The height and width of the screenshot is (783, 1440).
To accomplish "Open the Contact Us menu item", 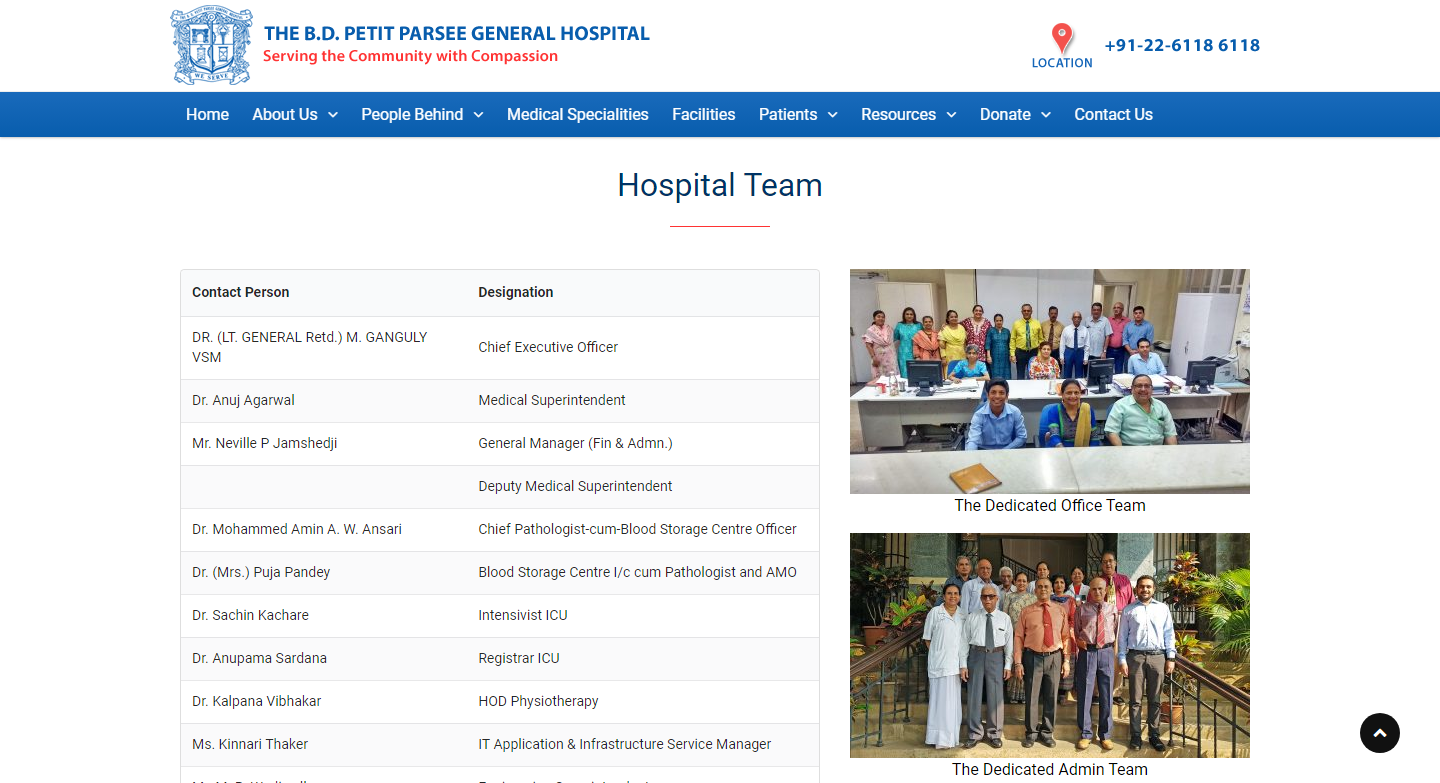I will (x=1113, y=114).
